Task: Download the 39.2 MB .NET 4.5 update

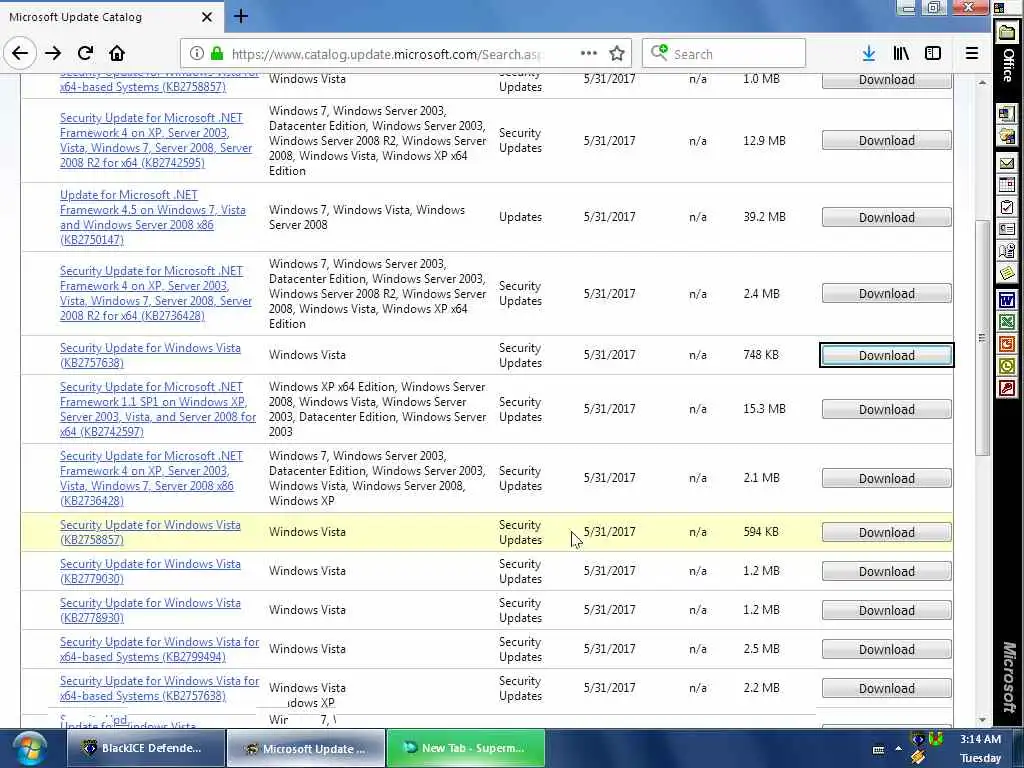Action: tap(886, 217)
